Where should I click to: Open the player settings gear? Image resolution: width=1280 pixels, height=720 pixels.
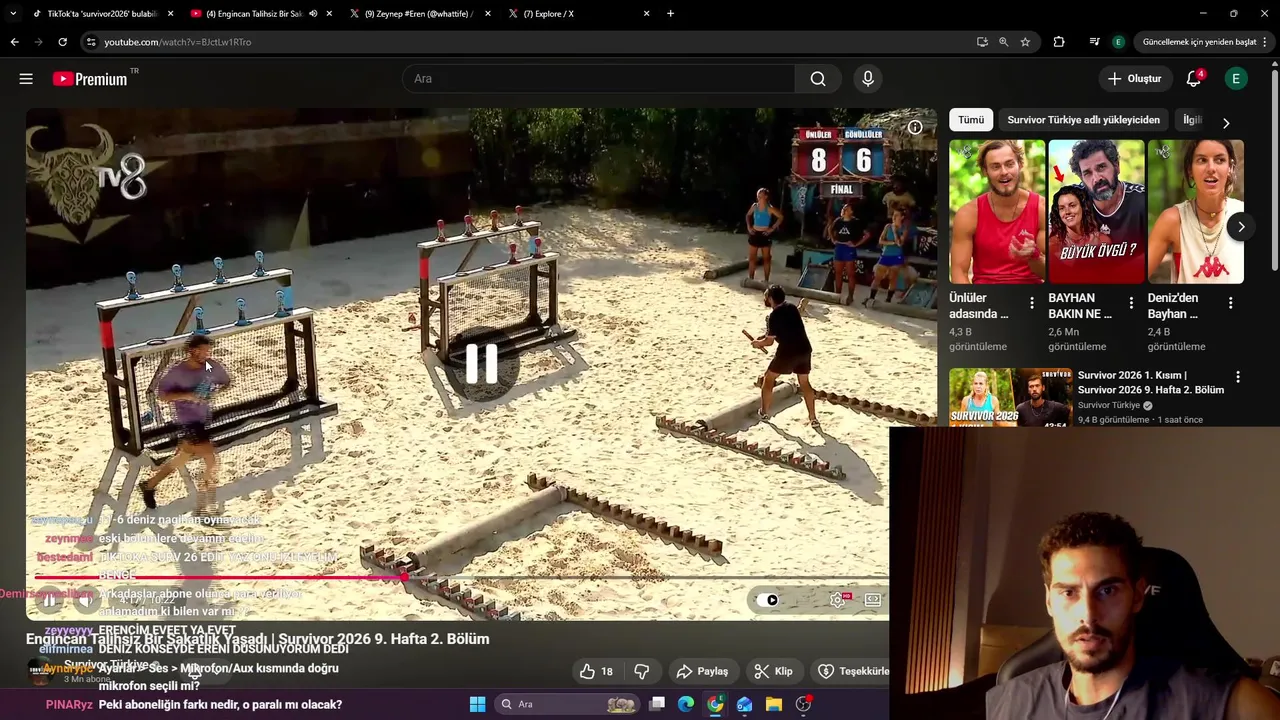(838, 600)
